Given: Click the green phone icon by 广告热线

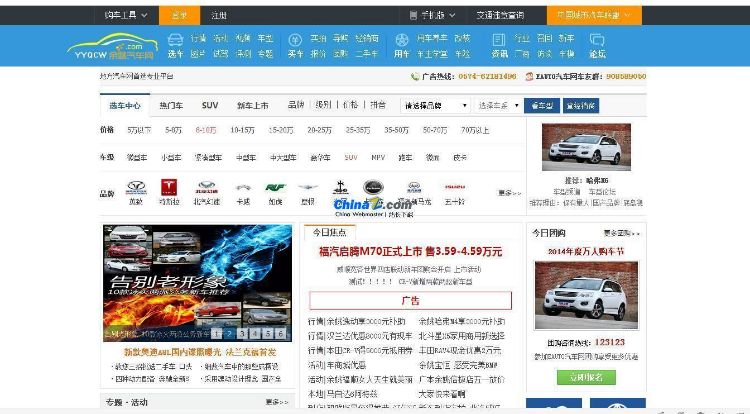Looking at the screenshot, I should tap(415, 76).
